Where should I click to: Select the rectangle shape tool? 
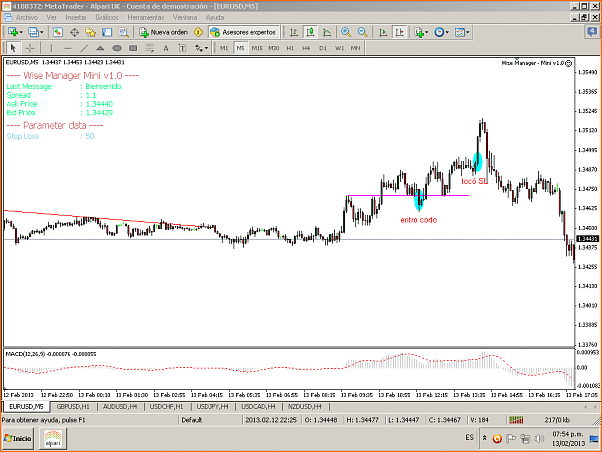click(133, 48)
